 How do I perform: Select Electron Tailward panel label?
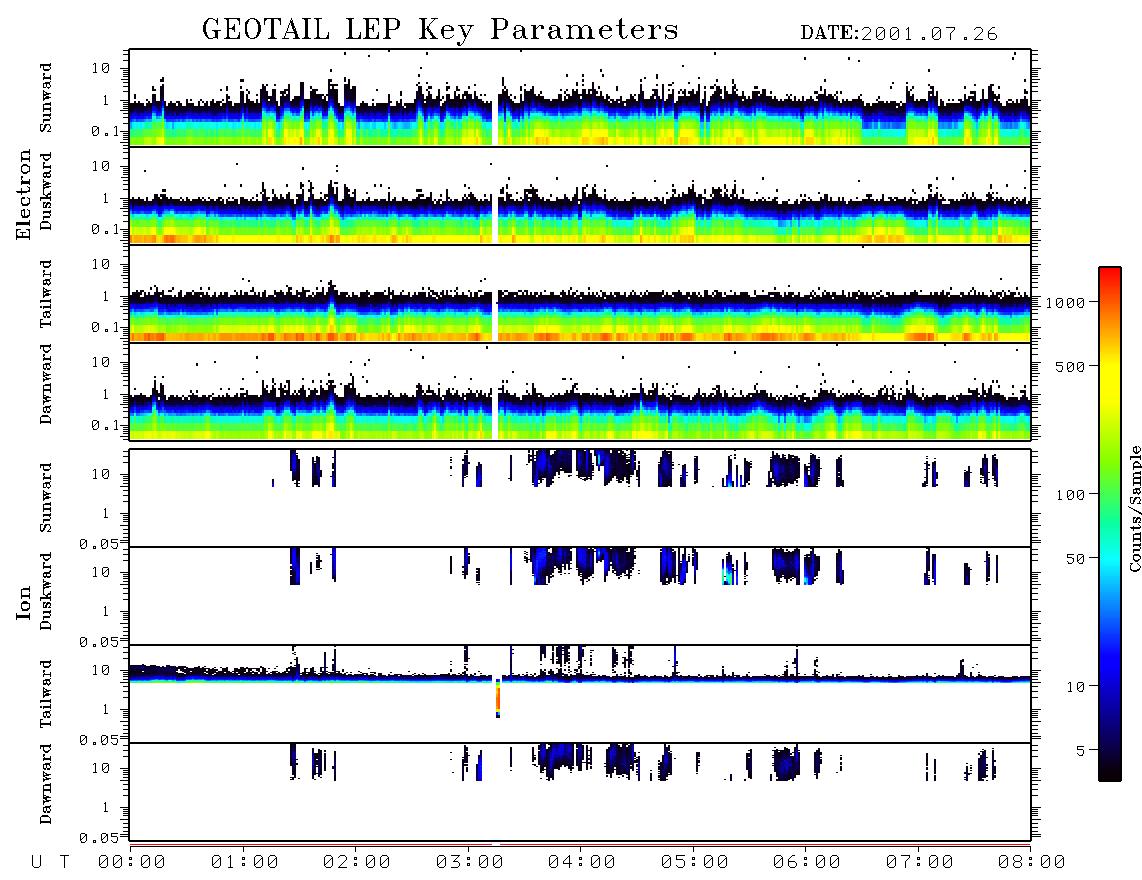(46, 294)
